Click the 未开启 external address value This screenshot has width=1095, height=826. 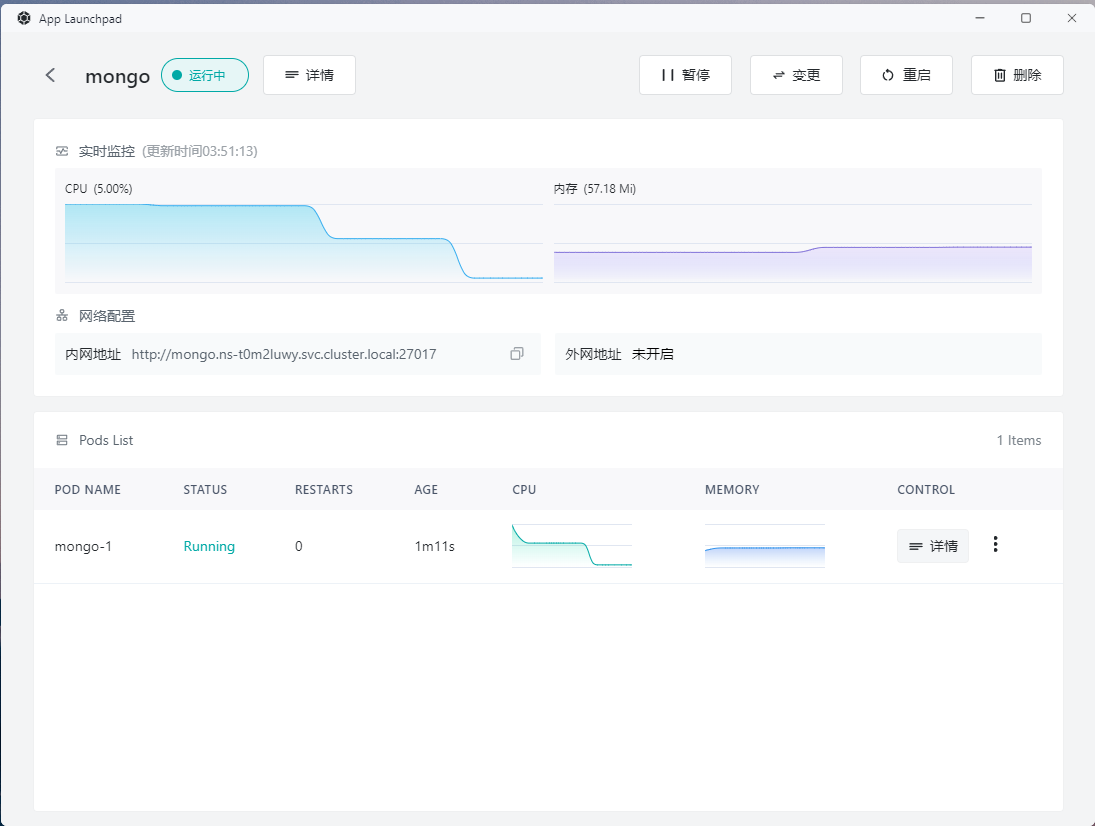point(653,354)
